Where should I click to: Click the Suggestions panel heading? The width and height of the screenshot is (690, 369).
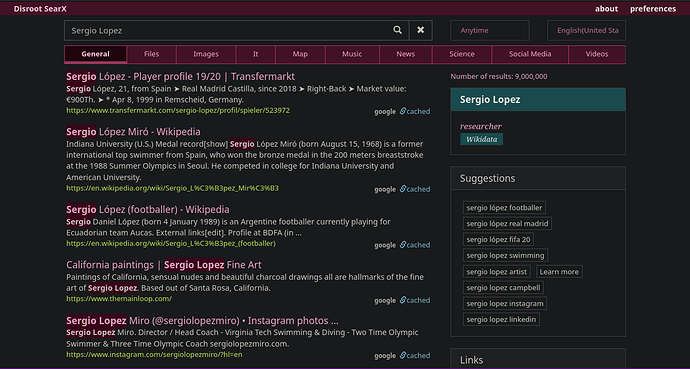487,178
